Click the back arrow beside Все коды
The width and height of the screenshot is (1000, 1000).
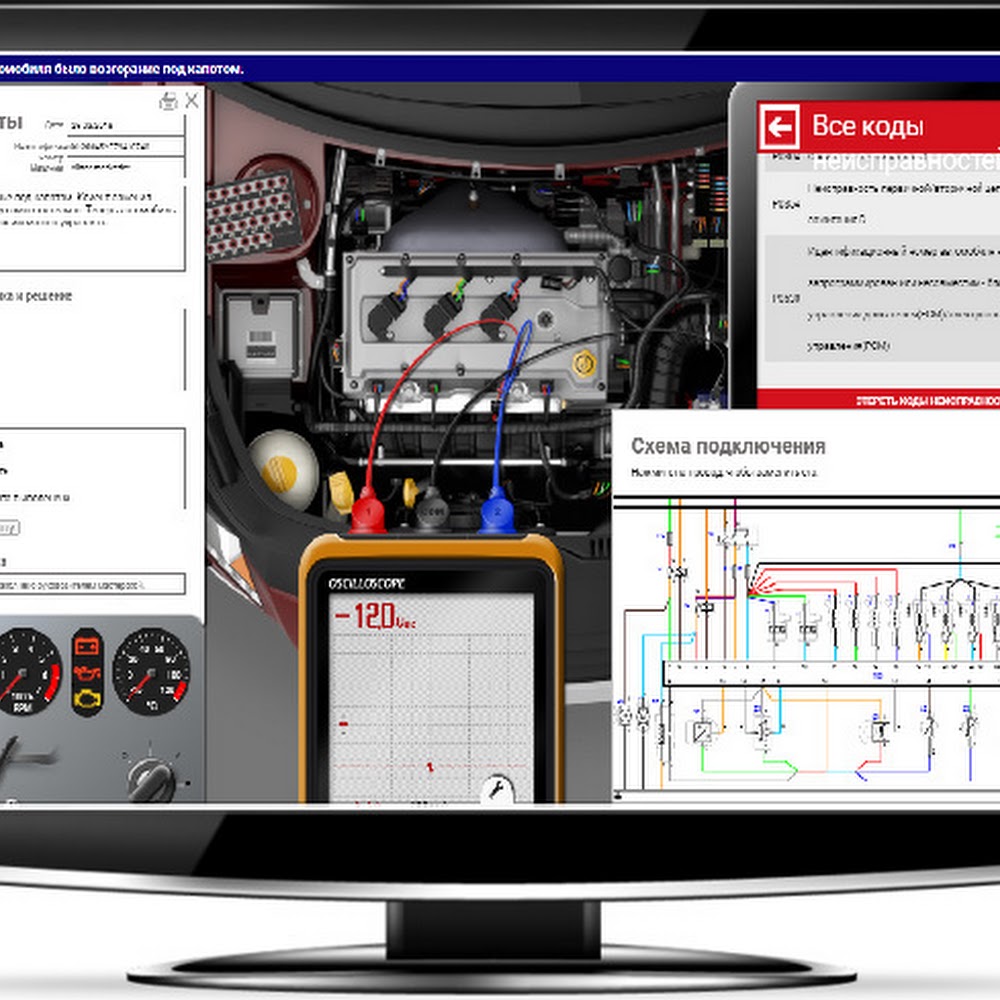(779, 128)
